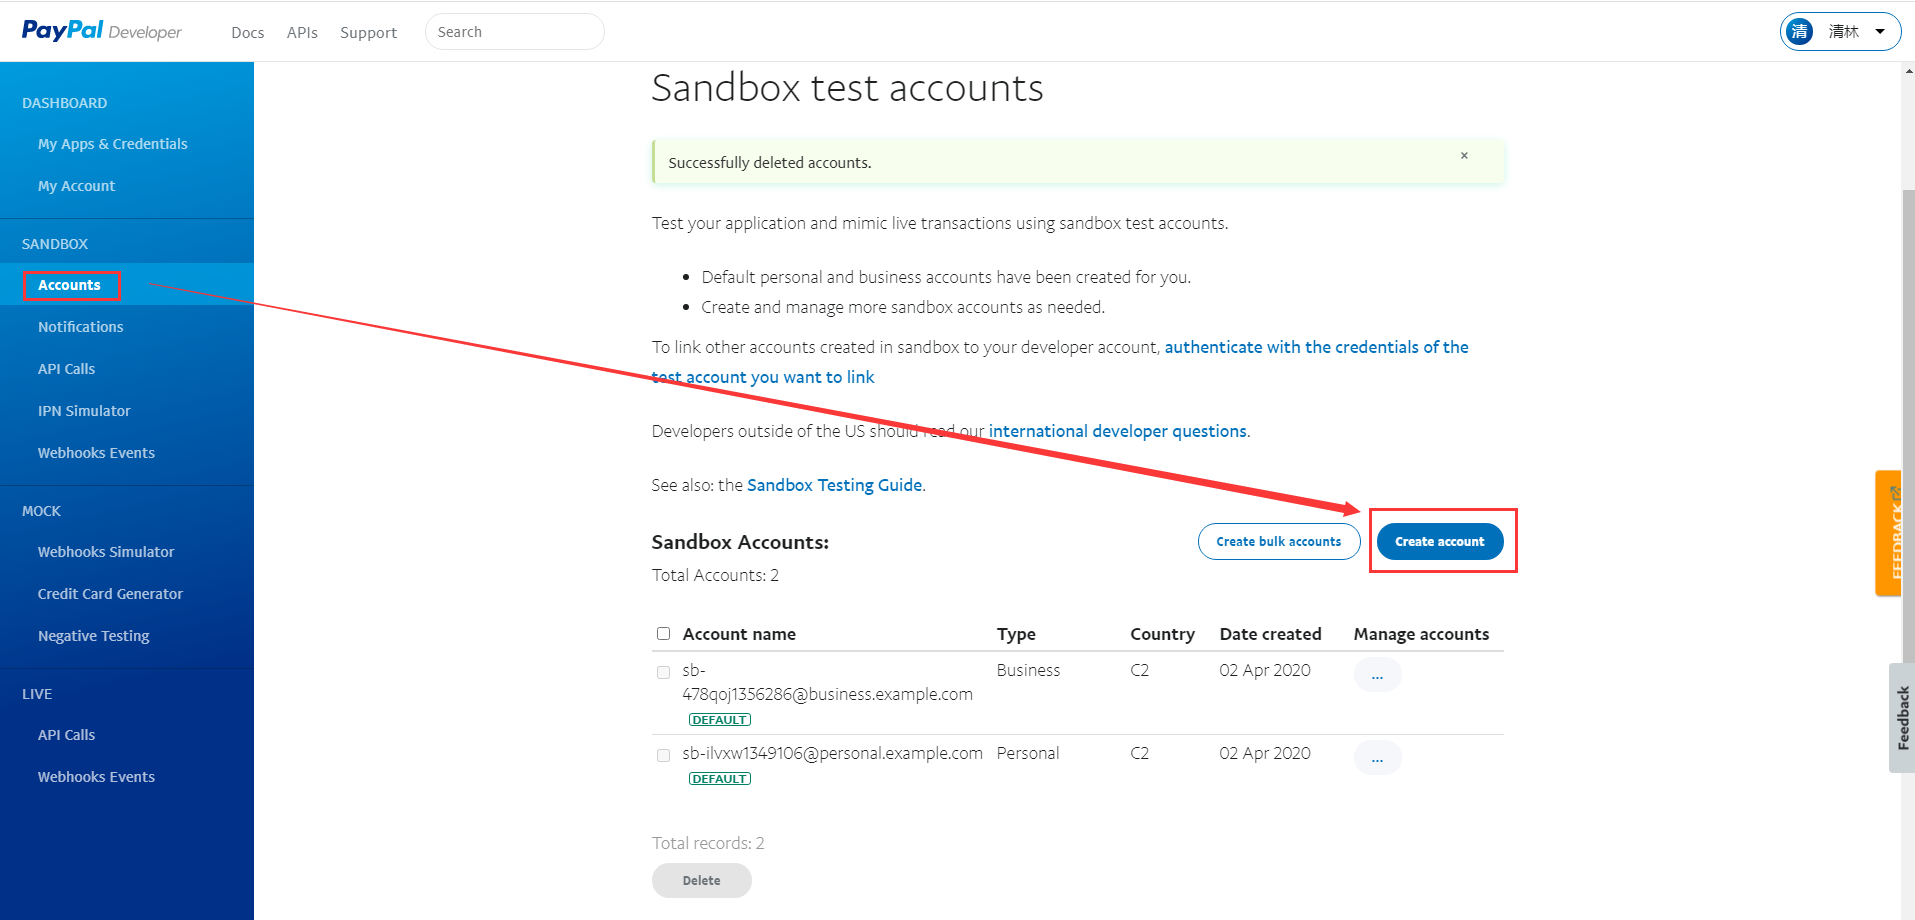The height and width of the screenshot is (920, 1915).
Task: Open Credit Card Generator
Action: [111, 594]
